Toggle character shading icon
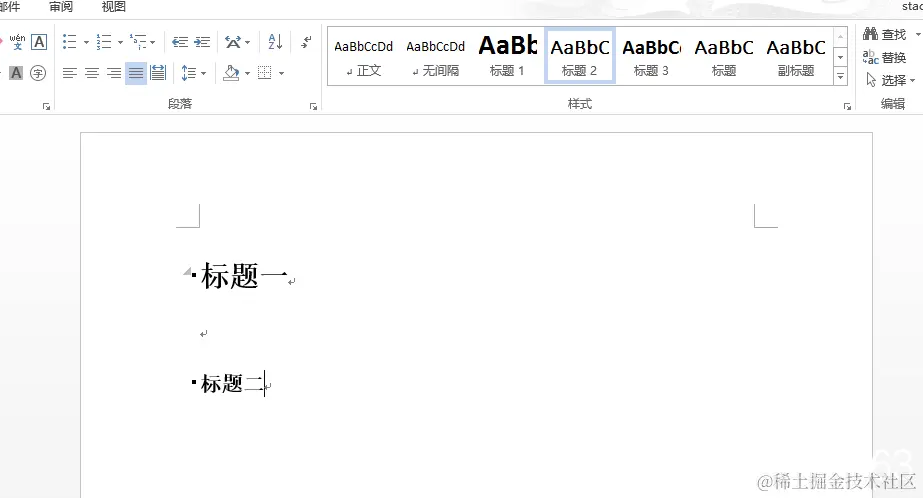 16,73
